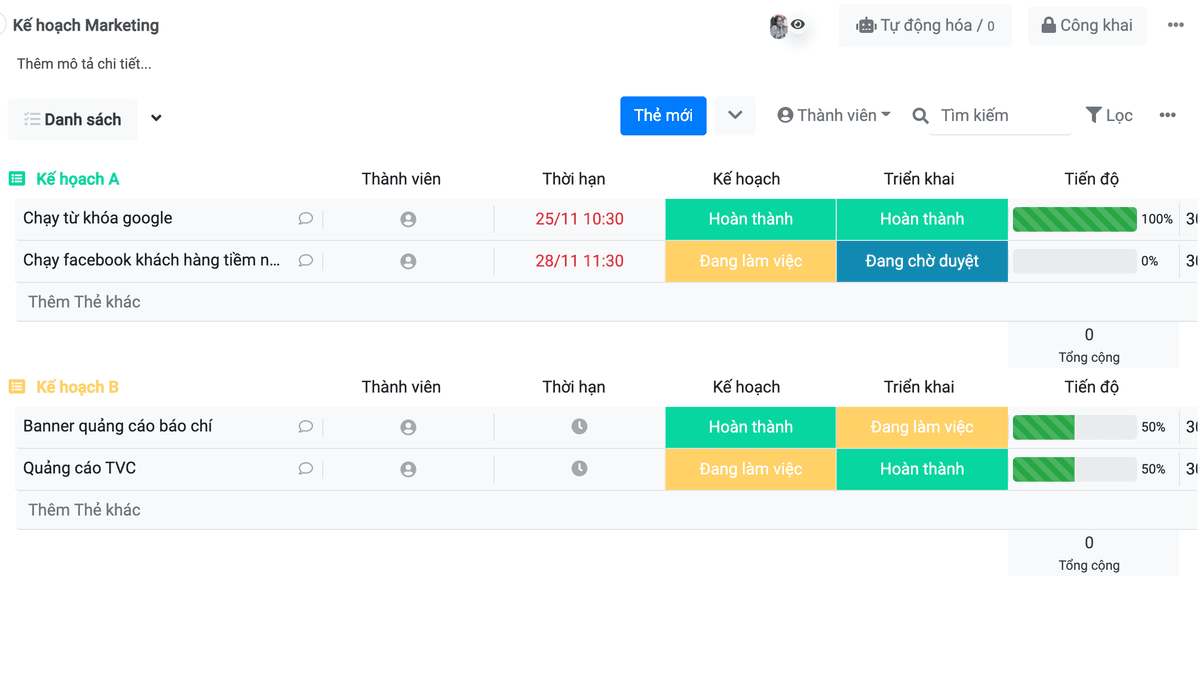The image size is (1200, 677).
Task: Click Thêm Thẻ khác under Kế hoạch A
Action: coord(85,302)
